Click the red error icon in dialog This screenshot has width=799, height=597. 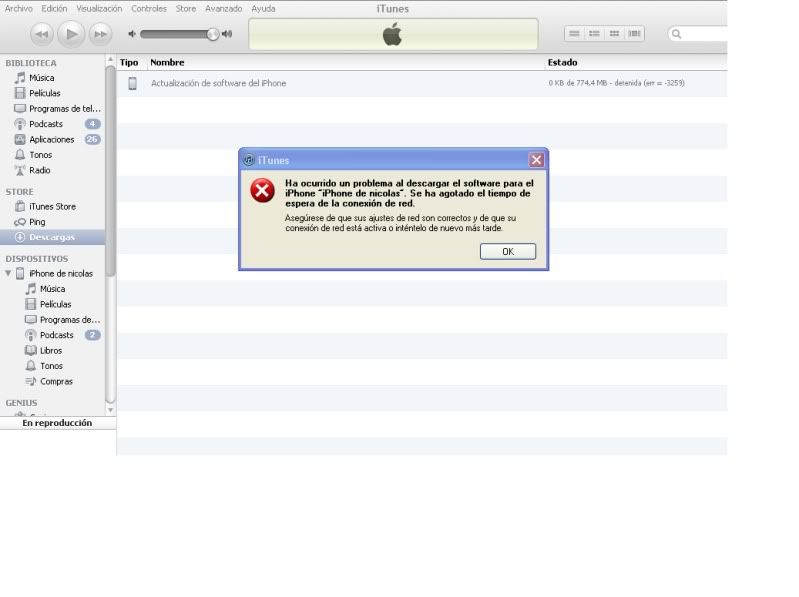tap(262, 191)
